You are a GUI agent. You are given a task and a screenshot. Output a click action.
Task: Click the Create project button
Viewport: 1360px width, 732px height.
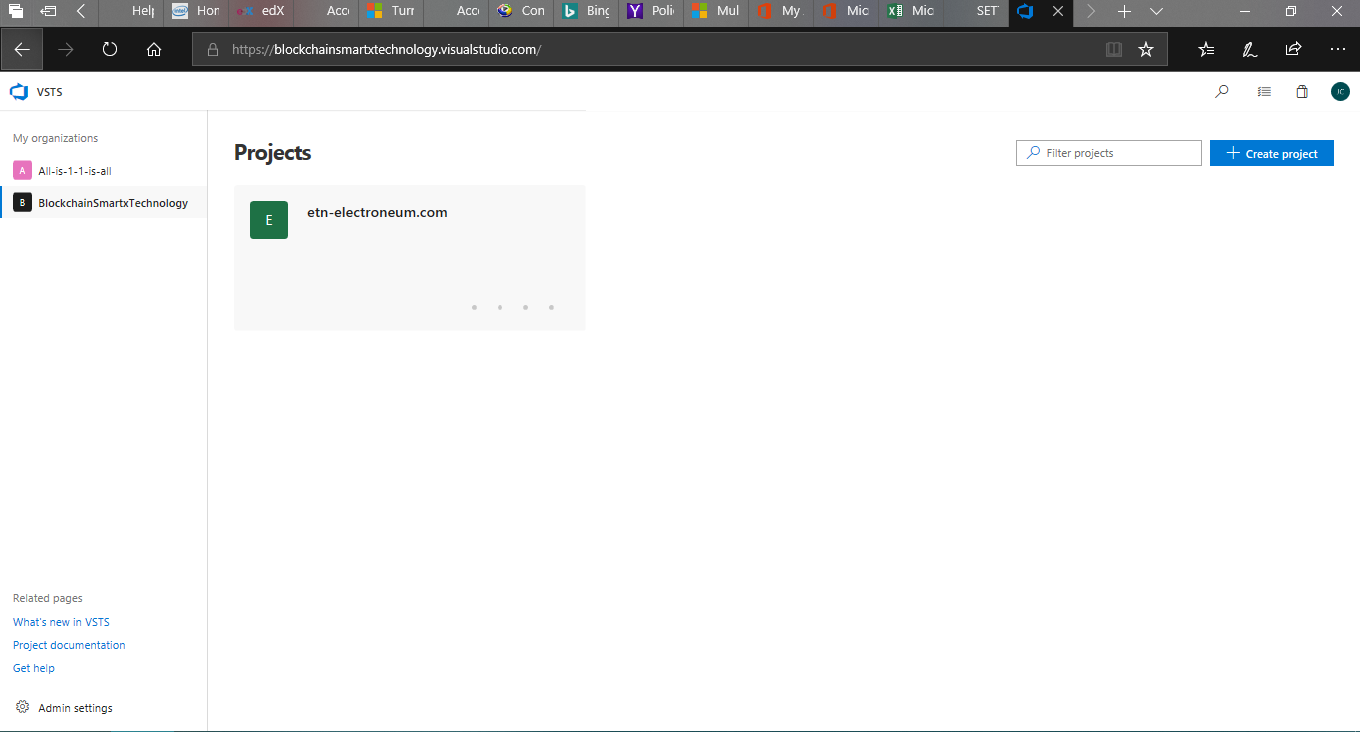[1272, 153]
